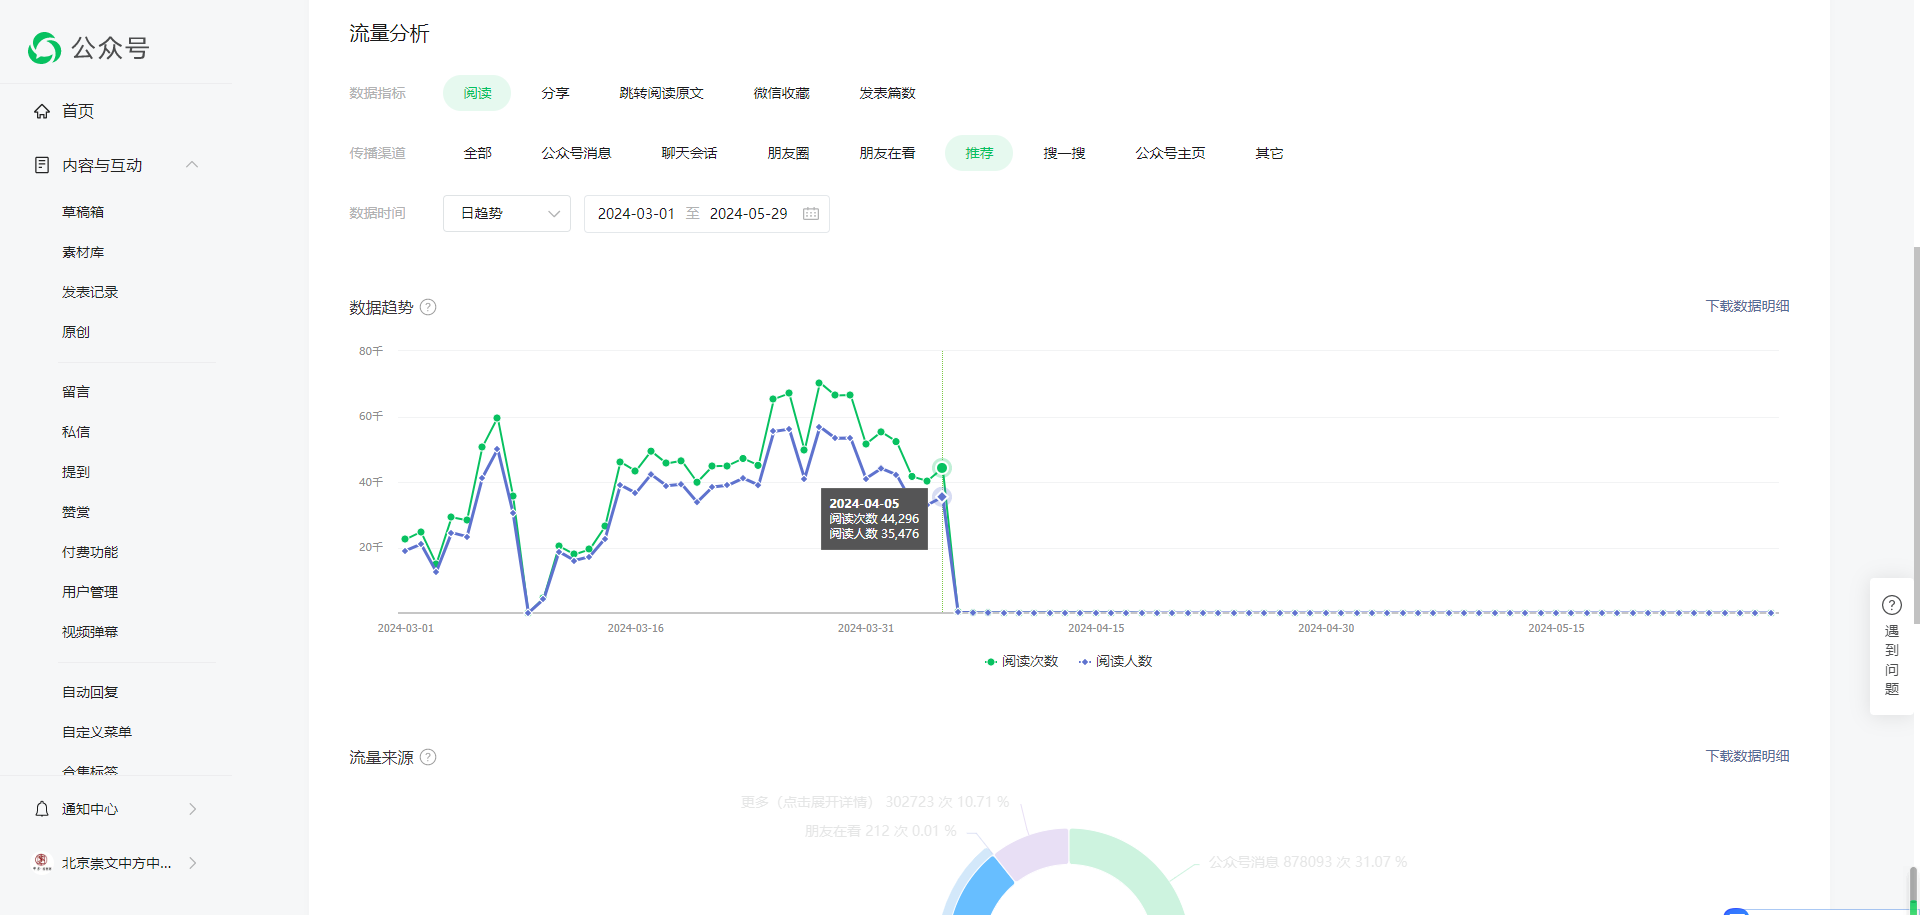Choose the 搜一搜 channel
Image resolution: width=1920 pixels, height=915 pixels.
[1064, 153]
